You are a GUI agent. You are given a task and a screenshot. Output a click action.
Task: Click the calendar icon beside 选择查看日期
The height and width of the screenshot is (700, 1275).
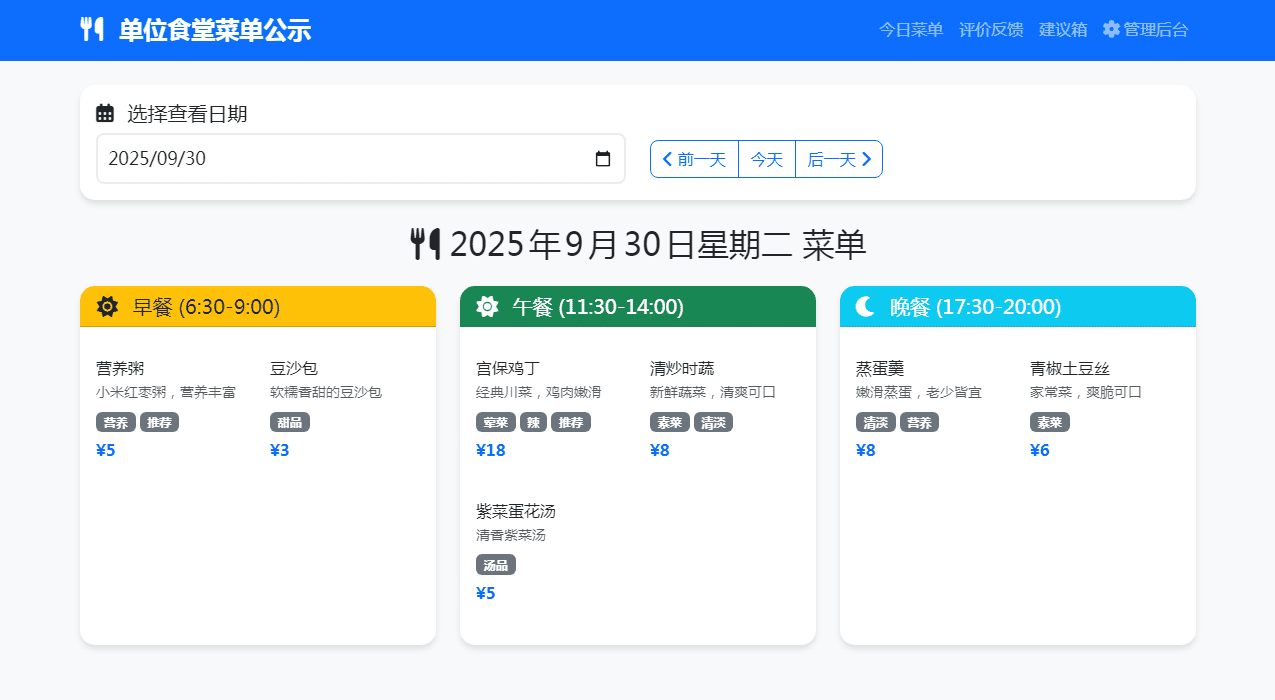click(x=105, y=114)
